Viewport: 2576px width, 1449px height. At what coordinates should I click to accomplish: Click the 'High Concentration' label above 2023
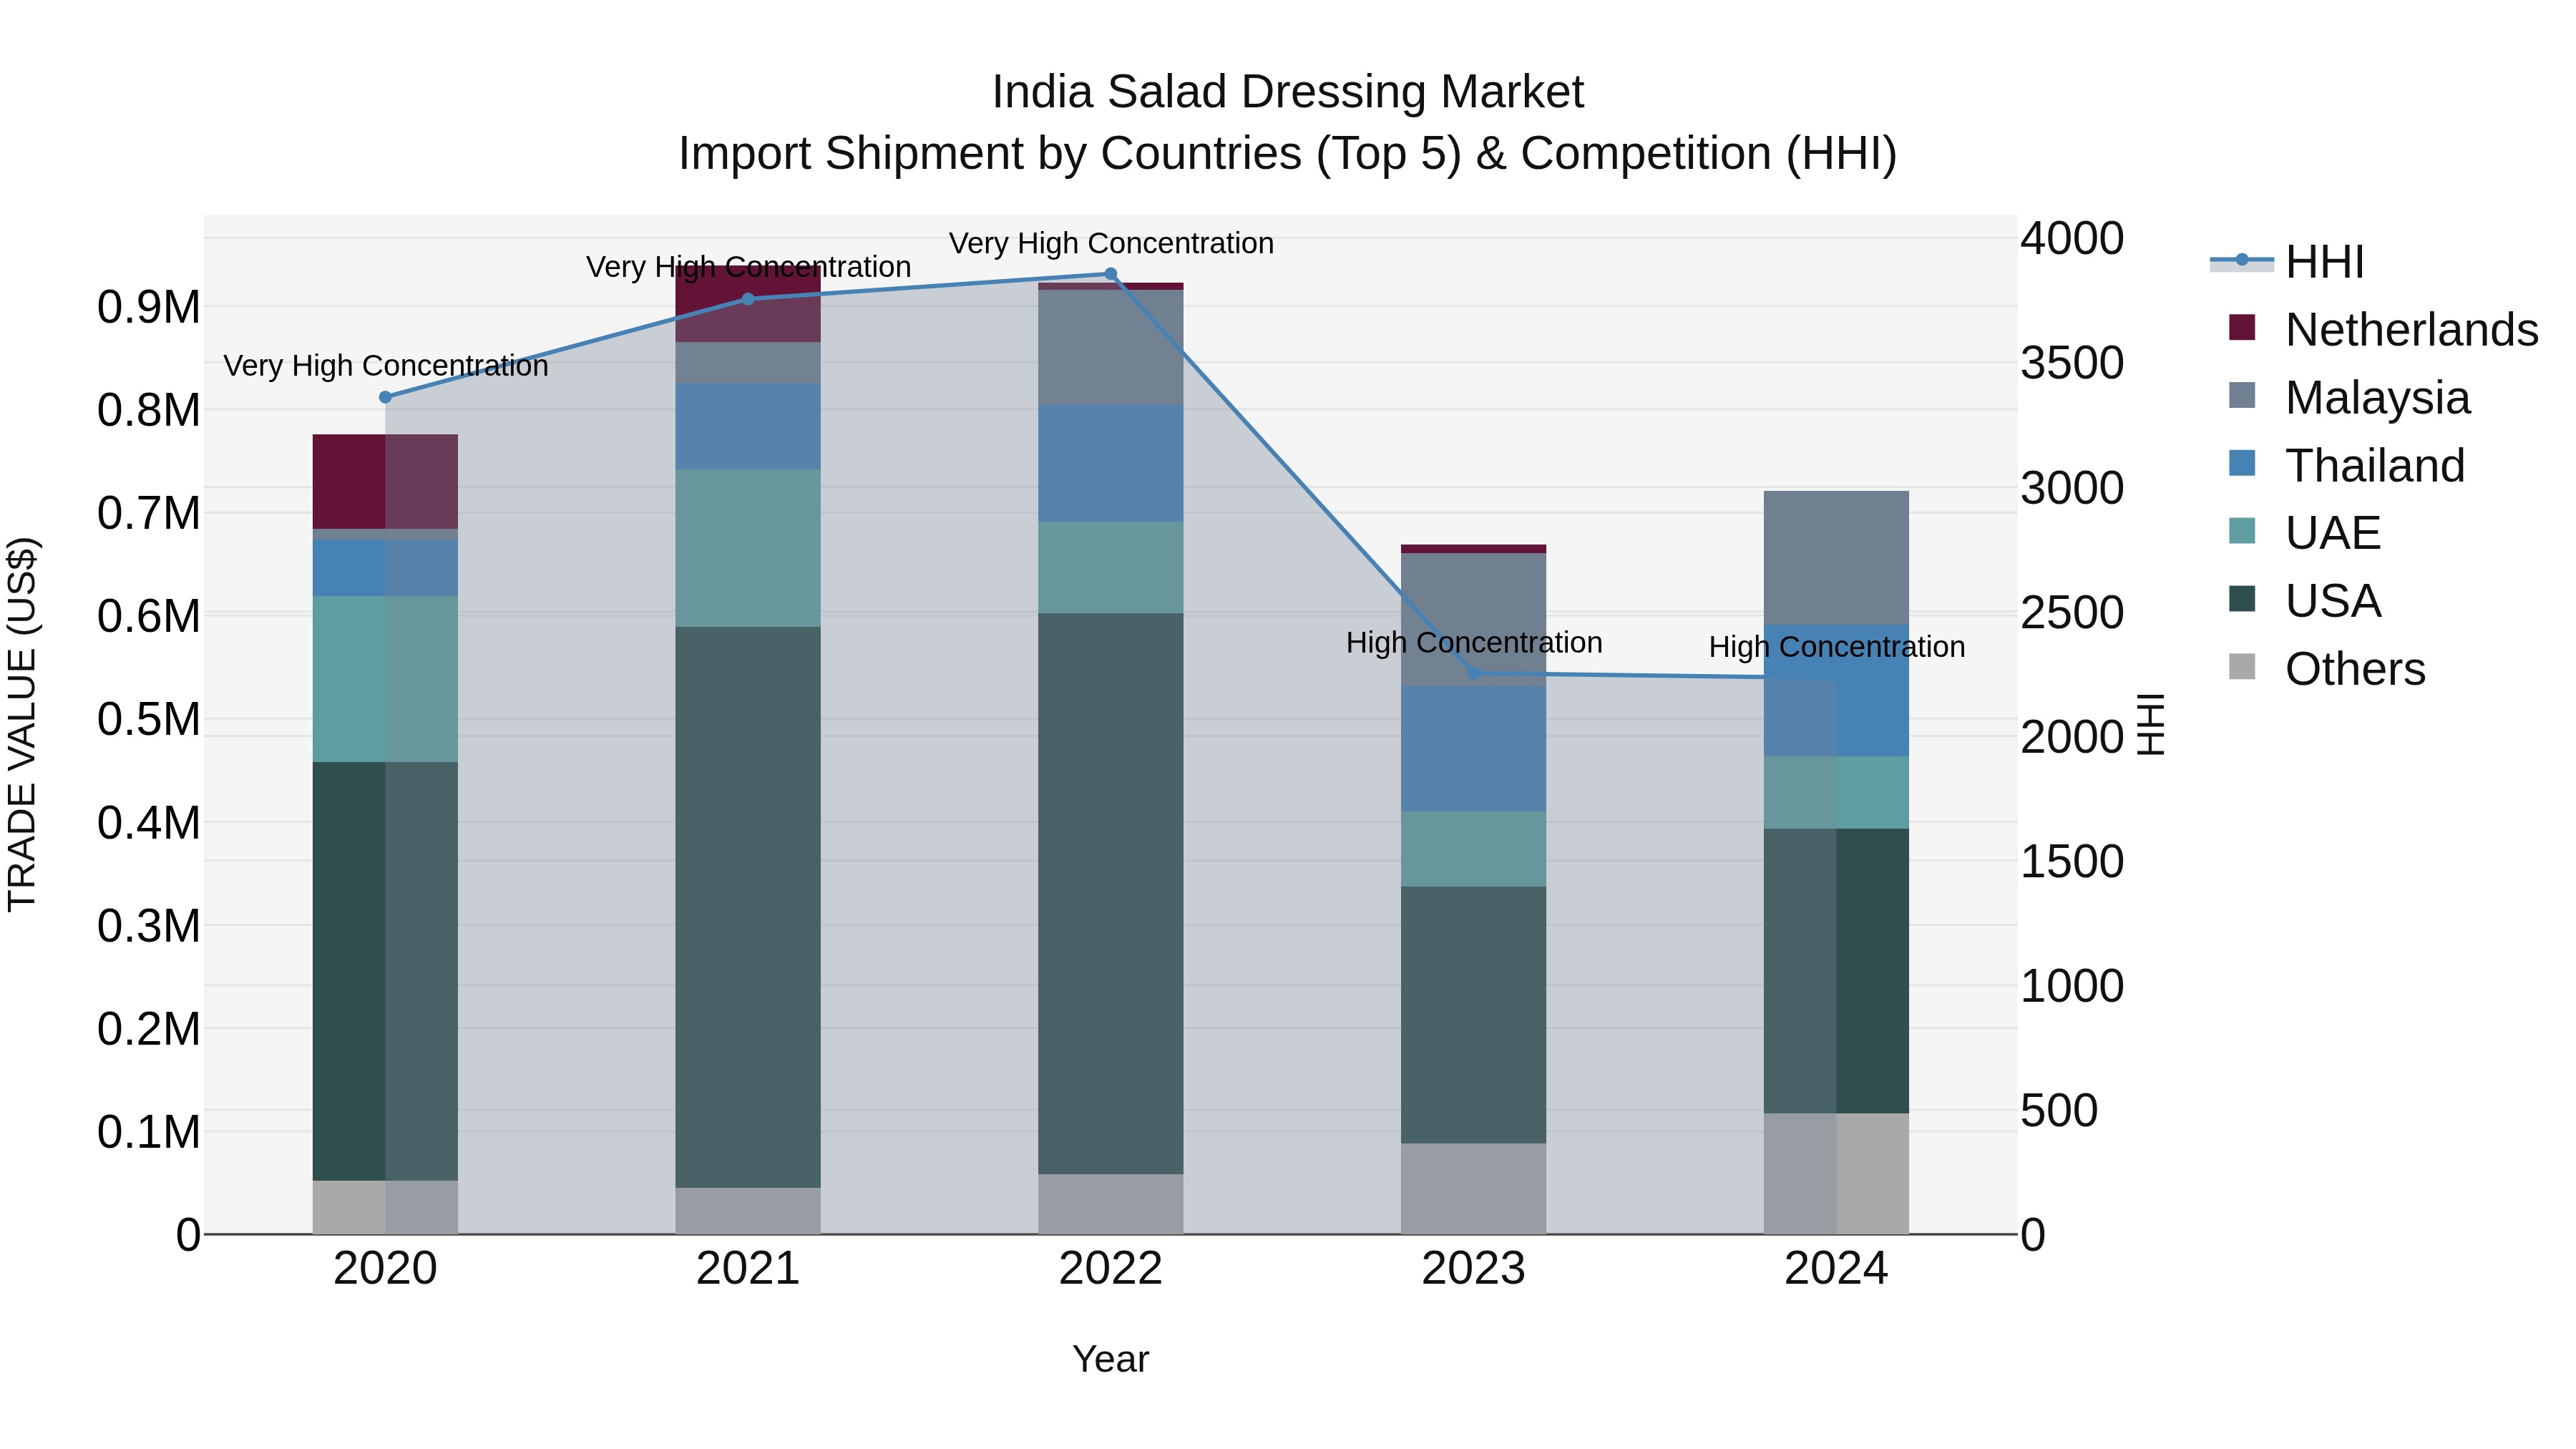click(x=1474, y=642)
